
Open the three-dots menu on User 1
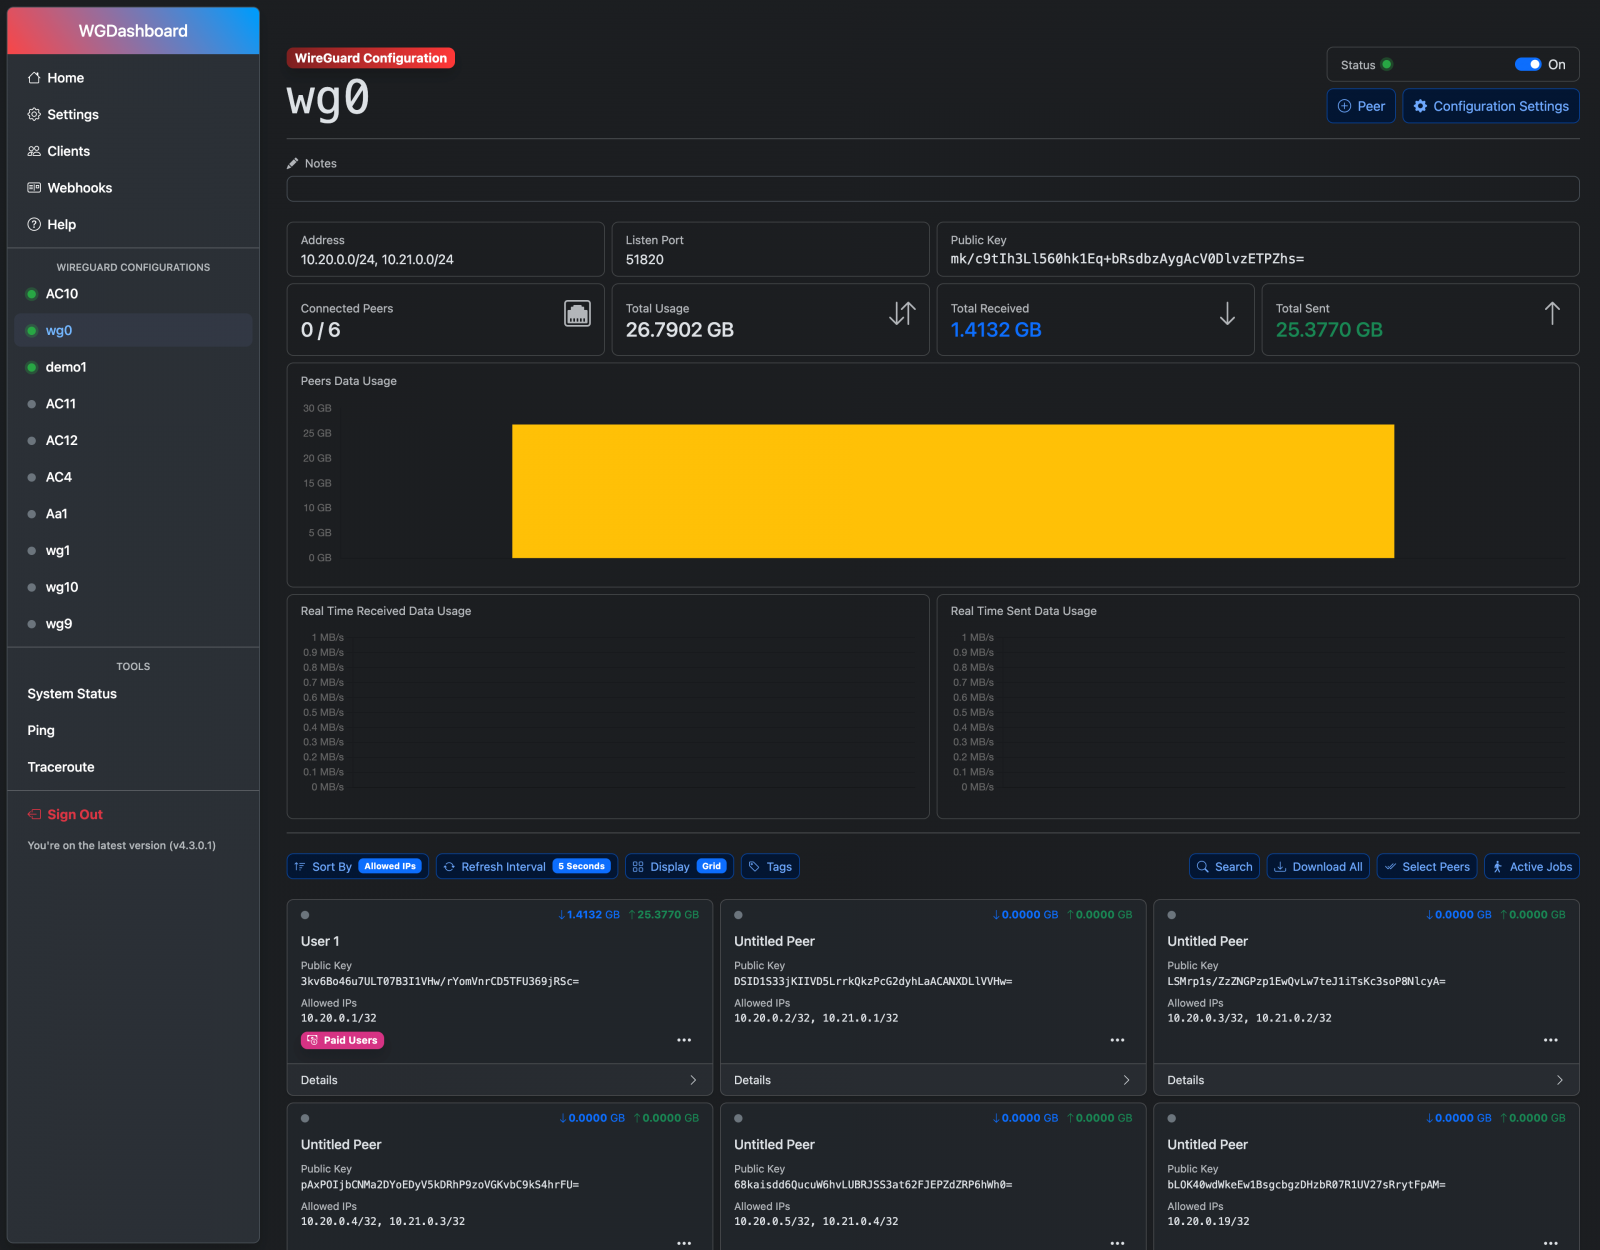[684, 1040]
